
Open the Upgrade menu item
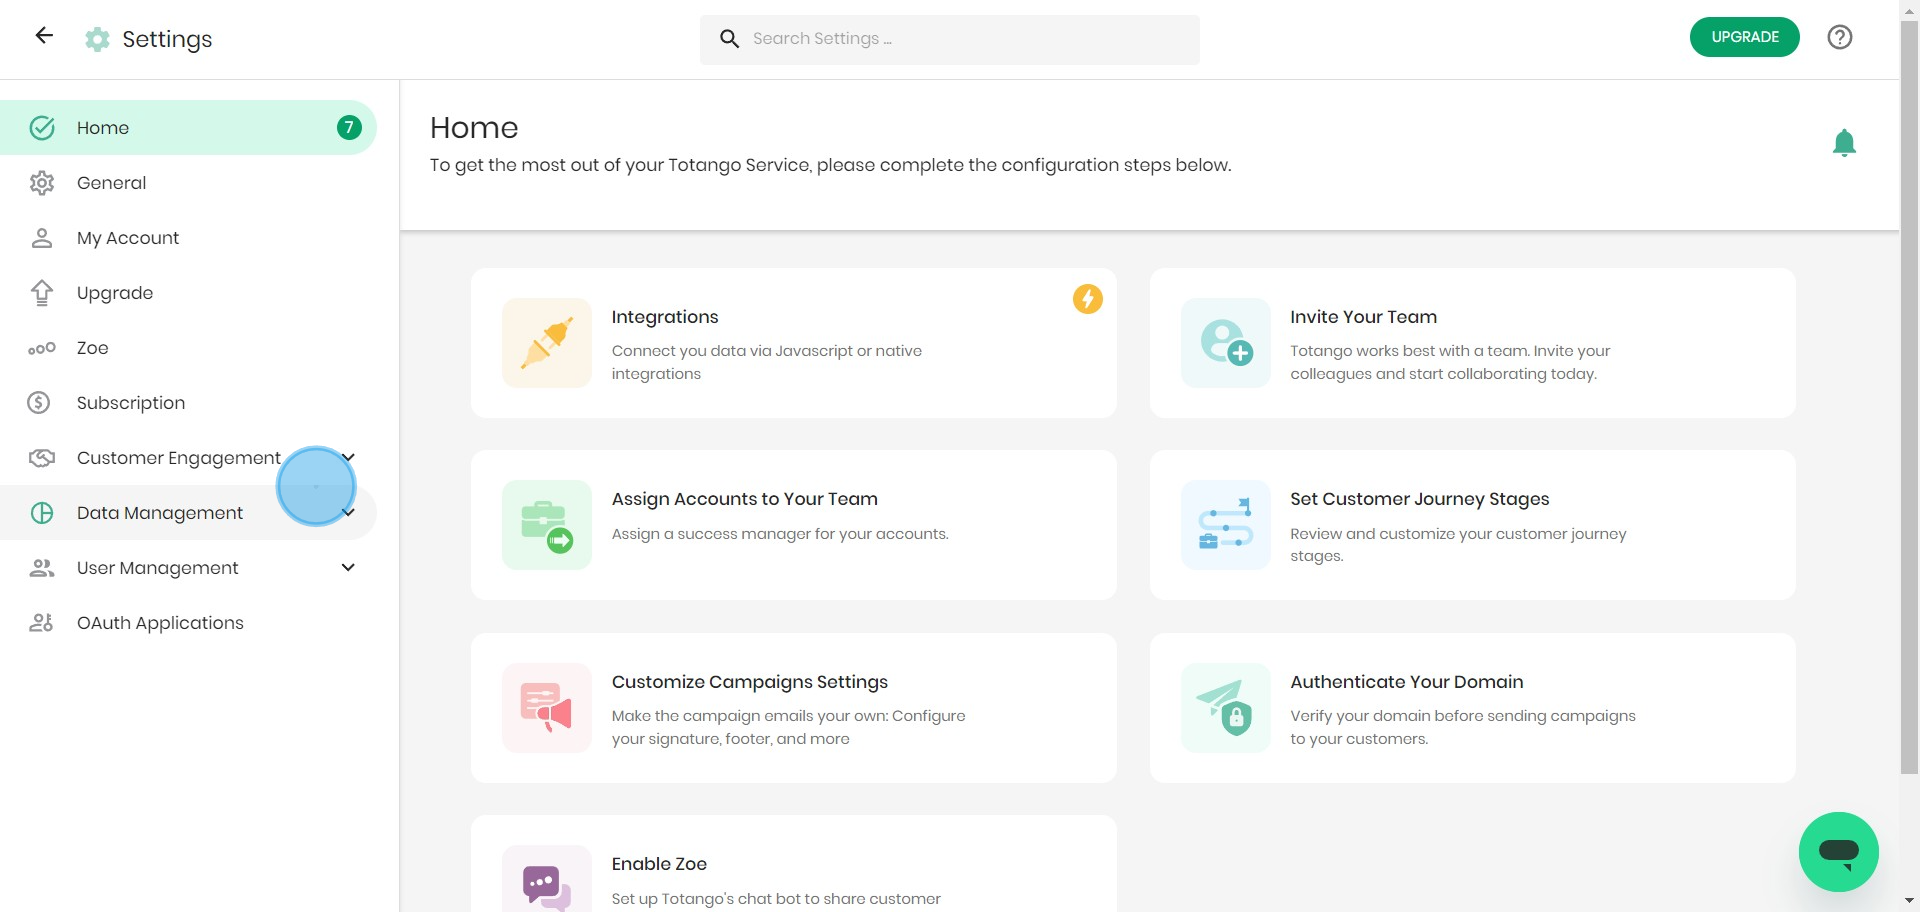coord(188,293)
